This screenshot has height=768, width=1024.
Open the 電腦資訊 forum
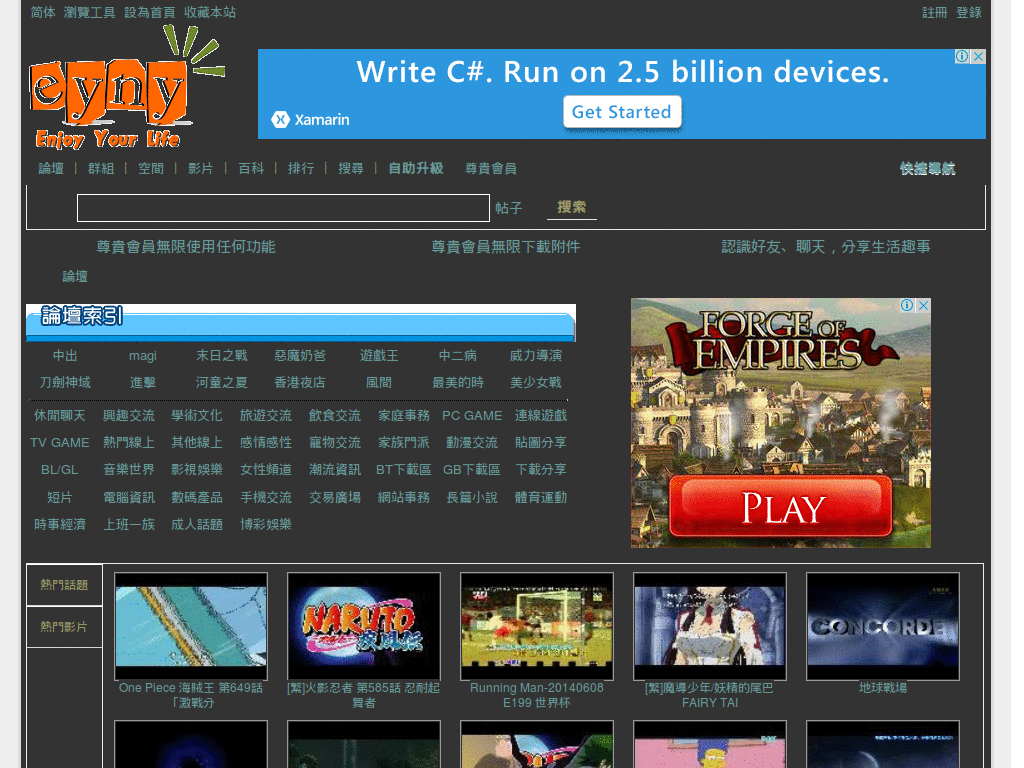pyautogui.click(x=129, y=498)
